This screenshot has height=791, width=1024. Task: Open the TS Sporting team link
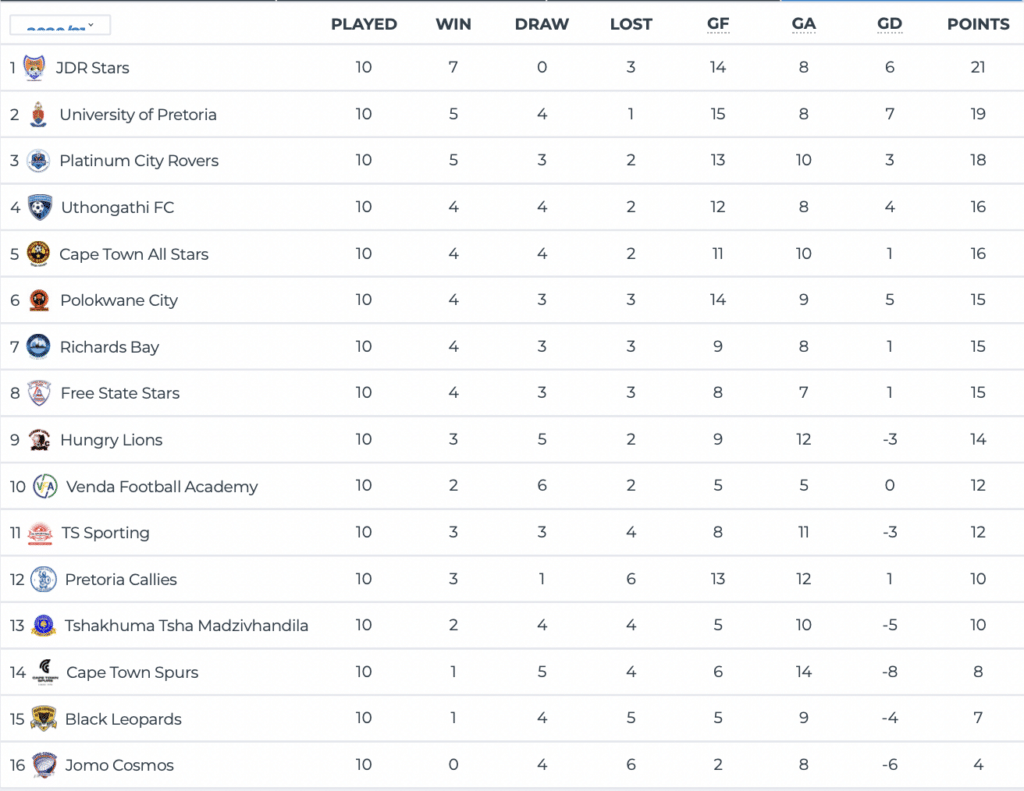click(x=105, y=533)
